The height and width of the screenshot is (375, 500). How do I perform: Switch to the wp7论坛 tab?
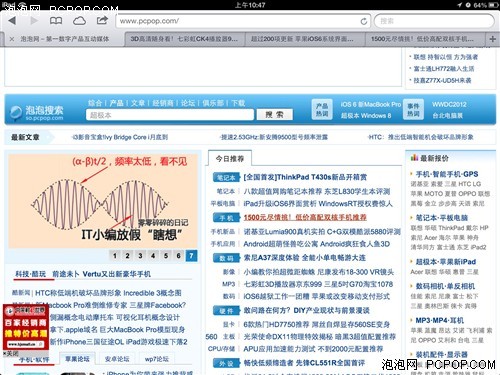pyautogui.click(x=157, y=359)
